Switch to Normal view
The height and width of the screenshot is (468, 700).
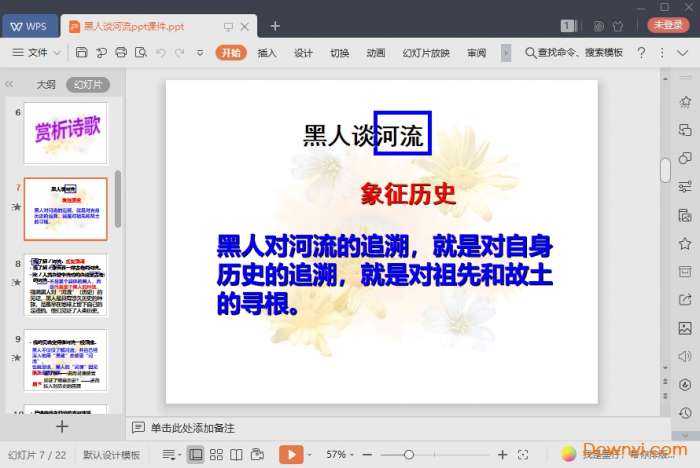195,455
